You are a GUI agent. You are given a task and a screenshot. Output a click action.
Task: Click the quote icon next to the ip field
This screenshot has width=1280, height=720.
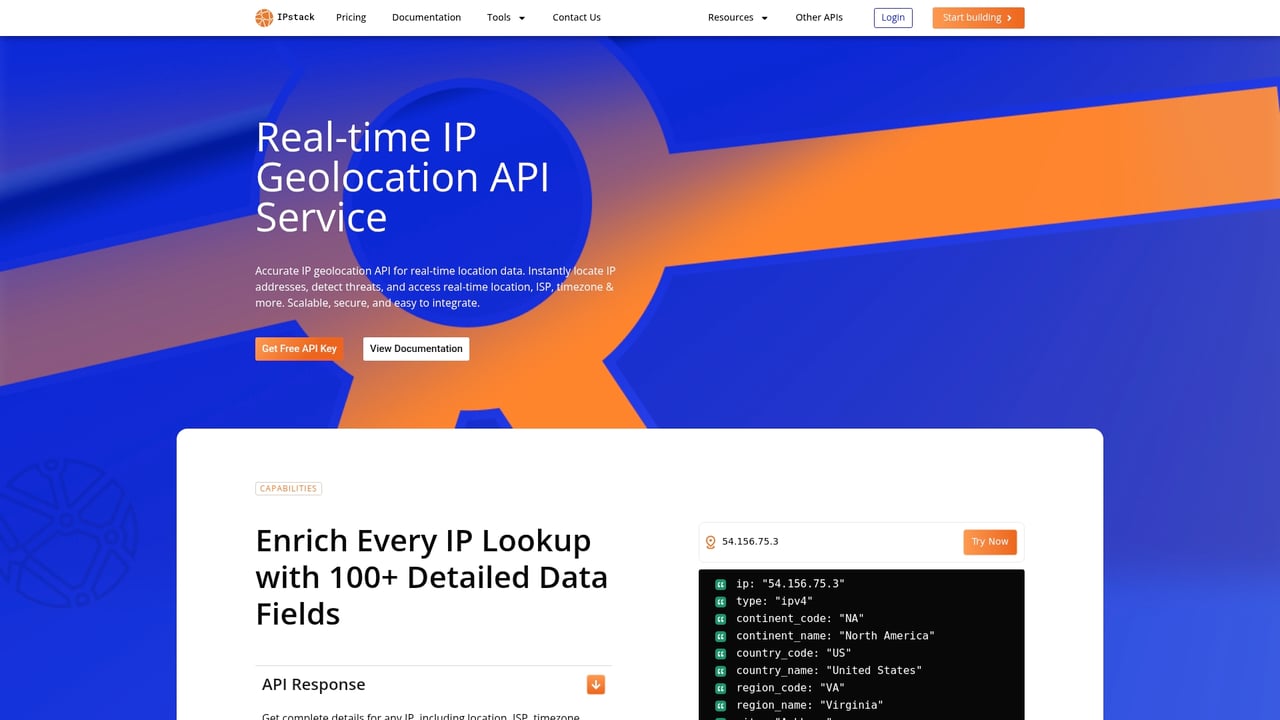tap(720, 583)
